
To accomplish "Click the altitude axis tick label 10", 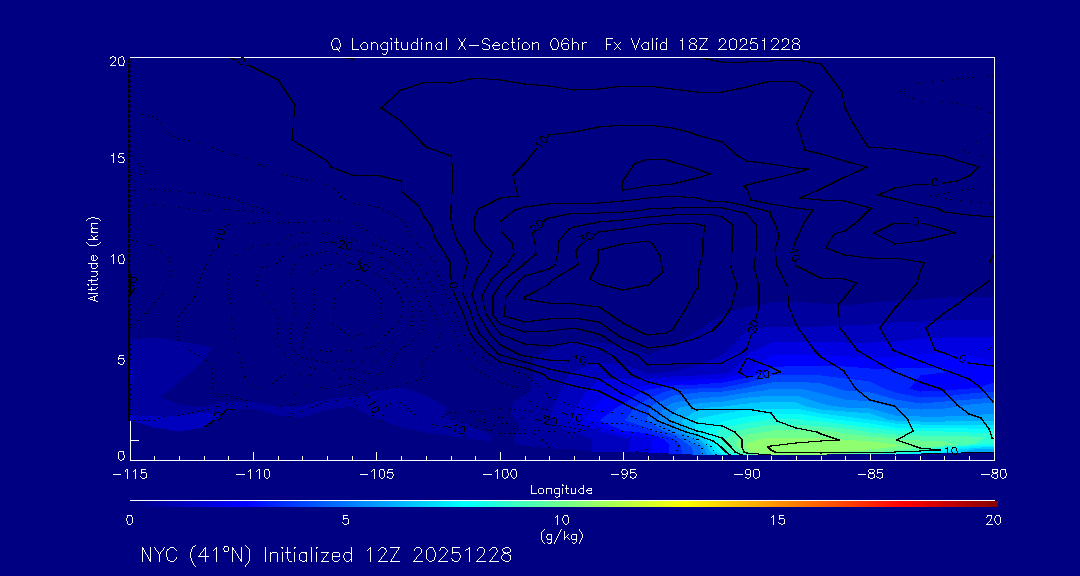I will click(116, 259).
